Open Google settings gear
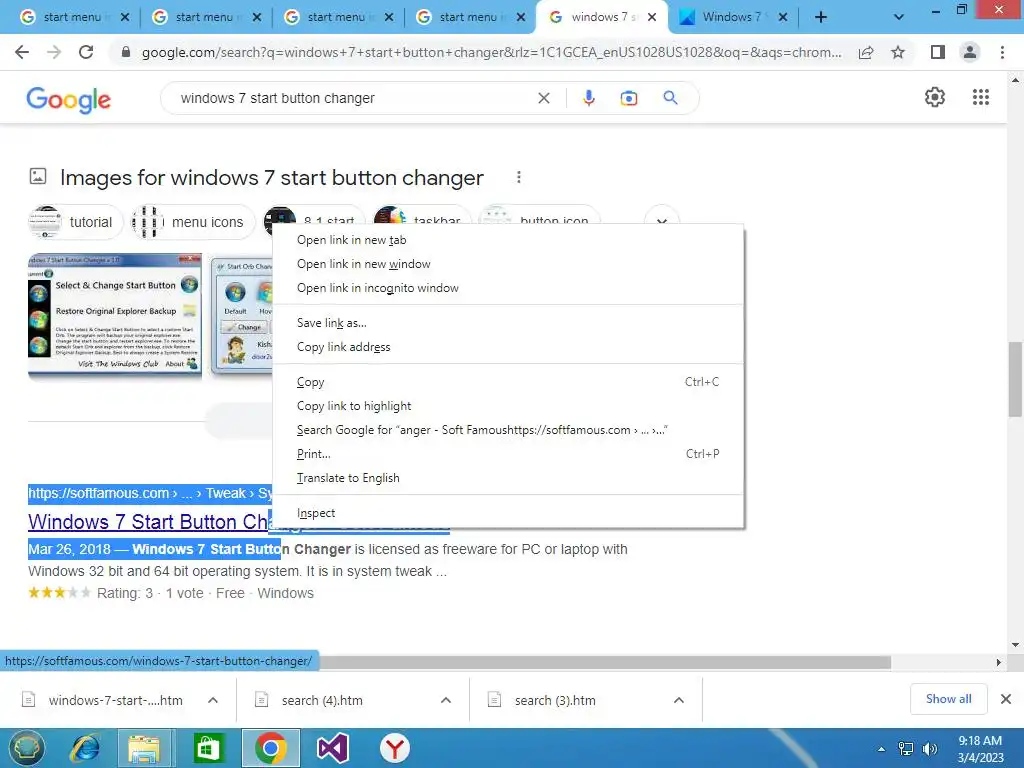The image size is (1024, 768). 935,97
